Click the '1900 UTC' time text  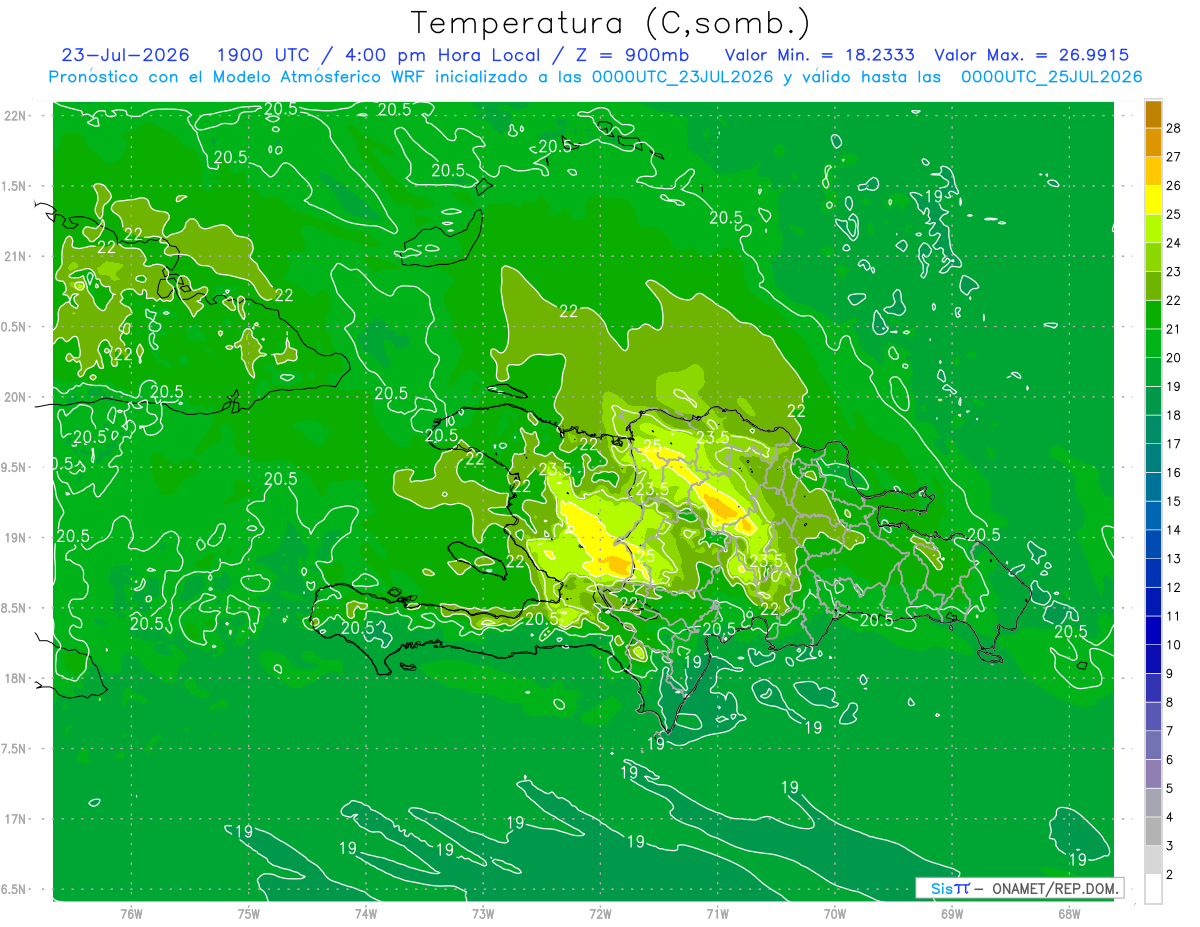262,55
